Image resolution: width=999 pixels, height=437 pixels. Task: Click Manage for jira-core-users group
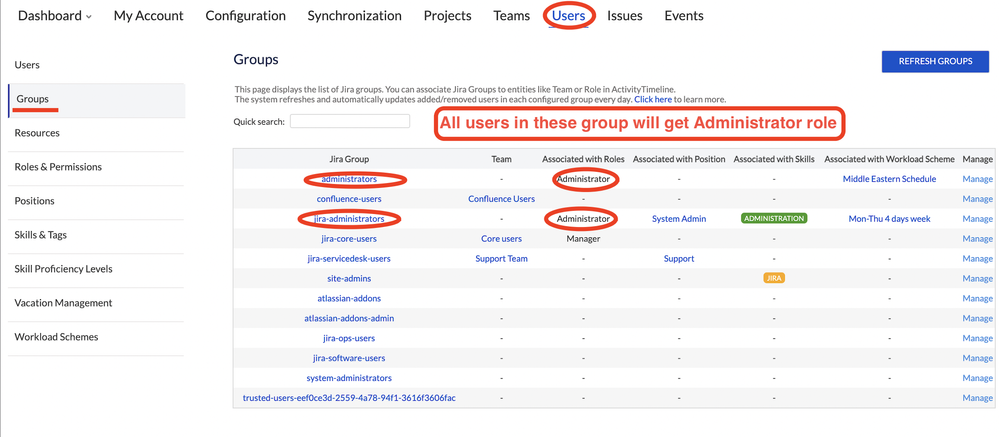click(977, 239)
